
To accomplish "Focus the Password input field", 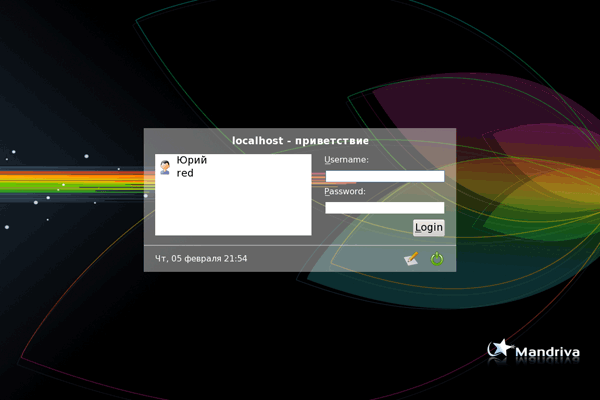I will click(385, 208).
